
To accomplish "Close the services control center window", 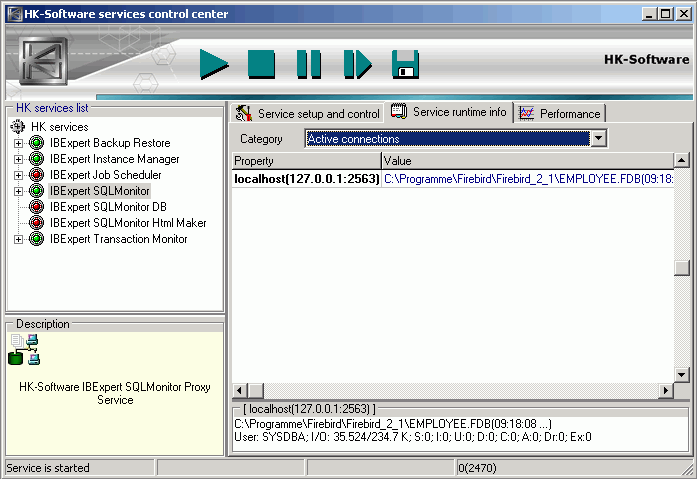I will (684, 14).
